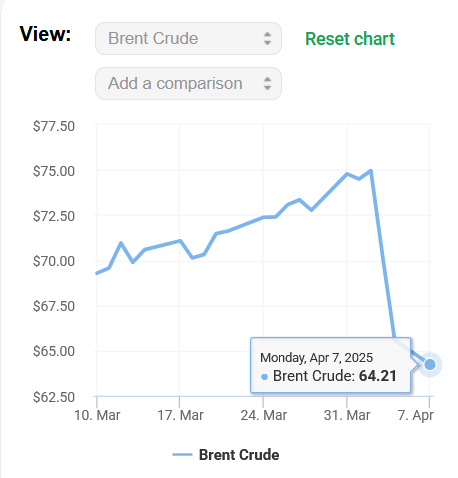Open the Add a comparison dropdown
The image size is (458, 478).
pyautogui.click(x=188, y=83)
